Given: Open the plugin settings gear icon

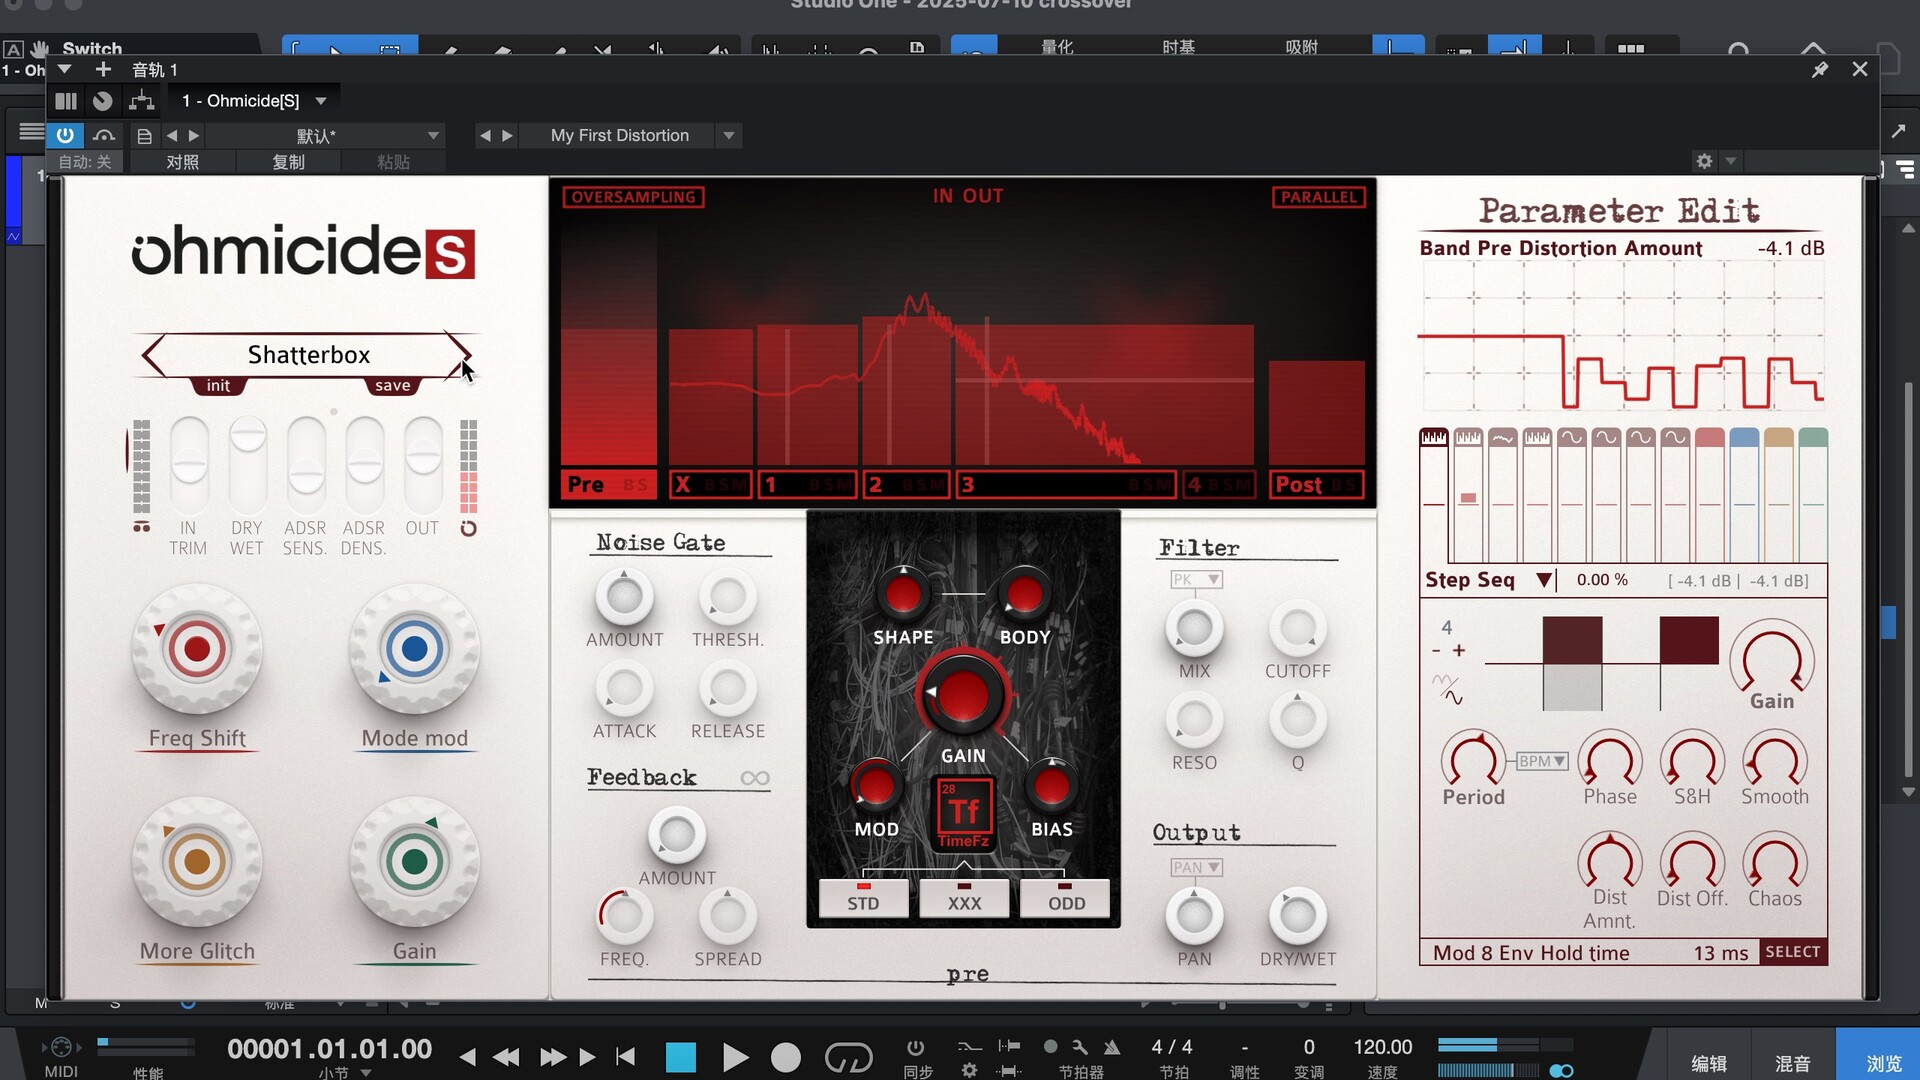Looking at the screenshot, I should pos(1704,161).
